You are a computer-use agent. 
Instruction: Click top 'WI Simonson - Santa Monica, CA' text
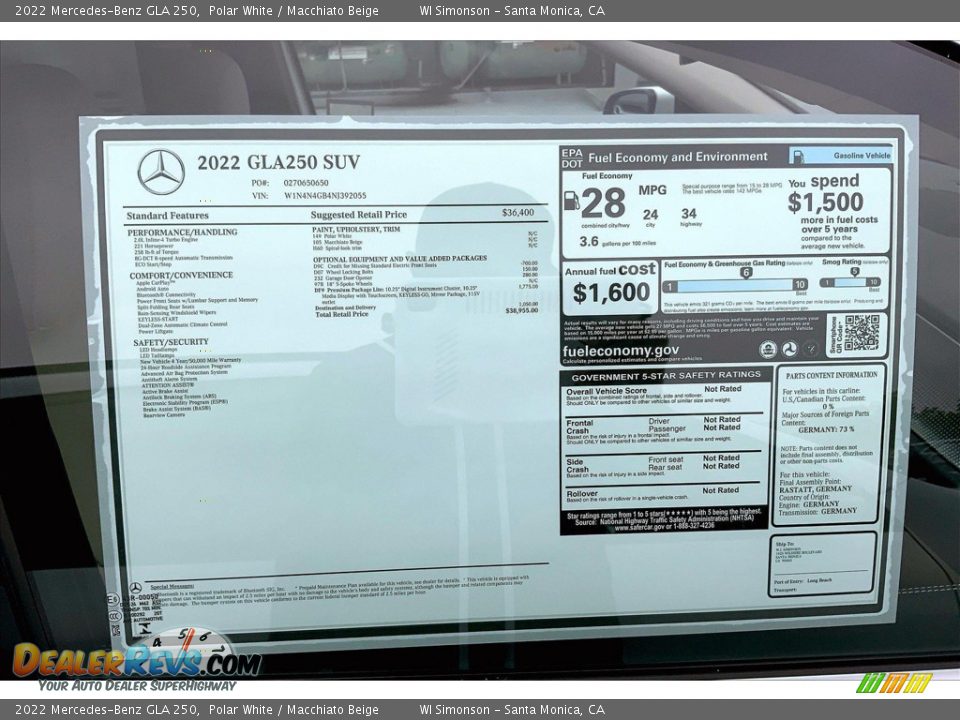[x=512, y=10]
